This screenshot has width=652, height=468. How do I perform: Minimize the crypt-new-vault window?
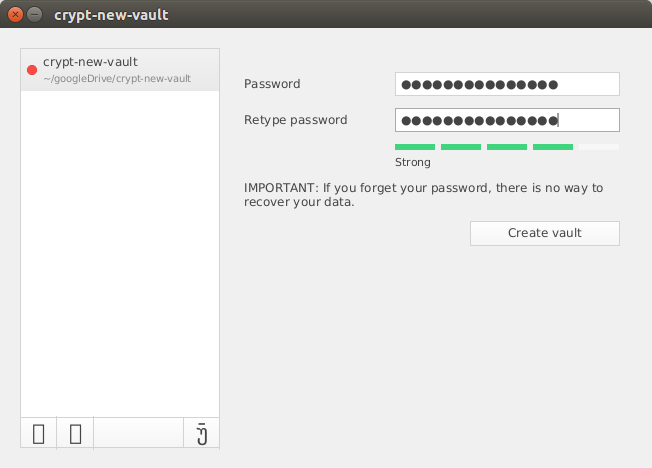click(35, 15)
